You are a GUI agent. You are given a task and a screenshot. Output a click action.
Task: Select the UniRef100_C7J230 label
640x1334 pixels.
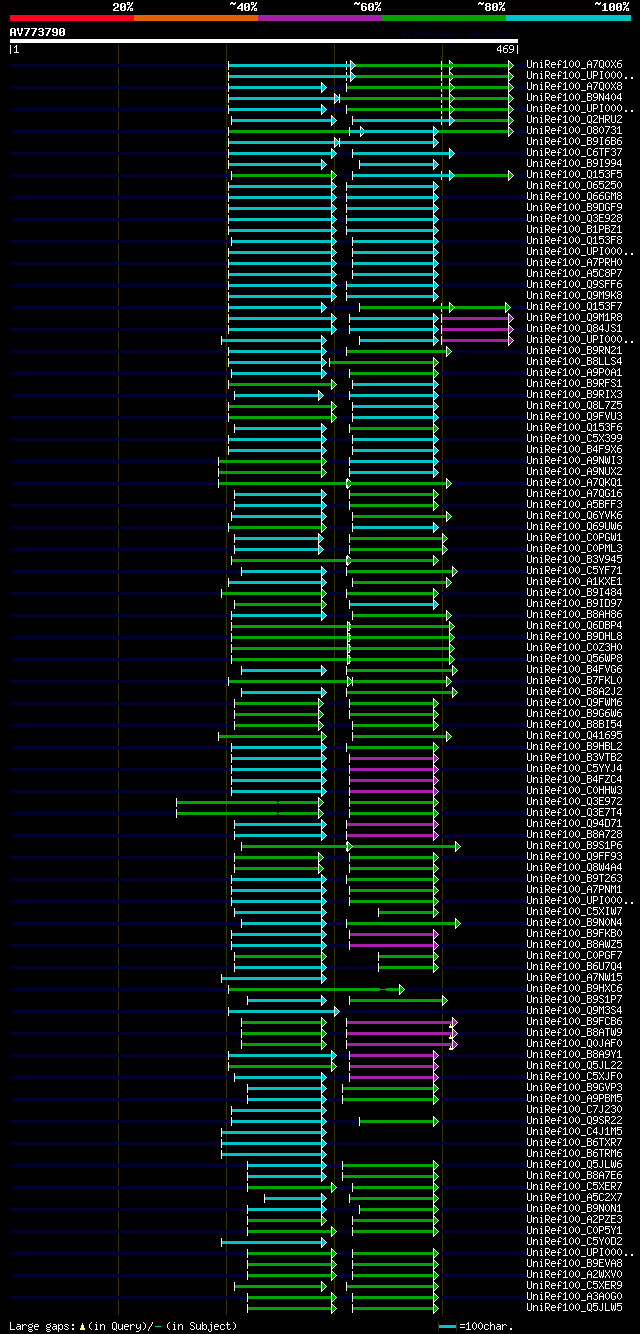coord(574,1110)
